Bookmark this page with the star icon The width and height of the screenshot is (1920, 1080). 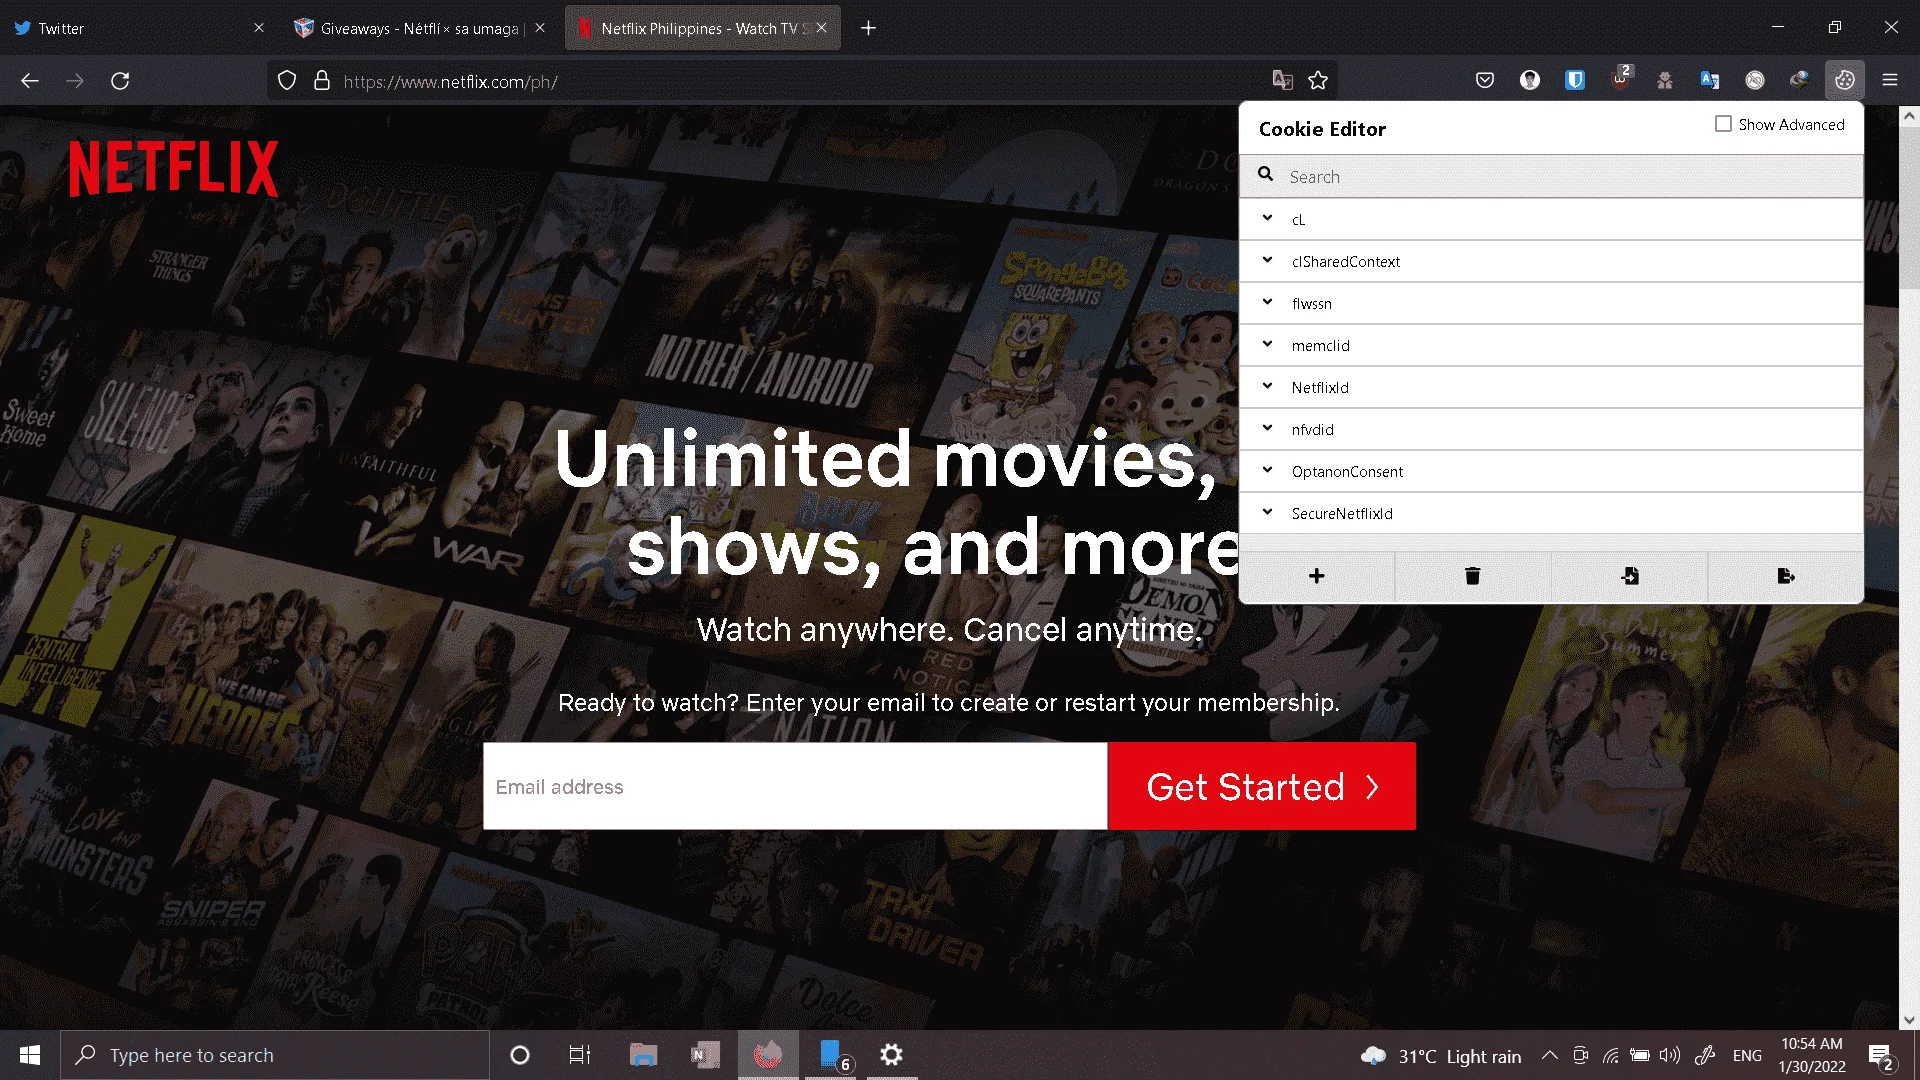(x=1318, y=80)
